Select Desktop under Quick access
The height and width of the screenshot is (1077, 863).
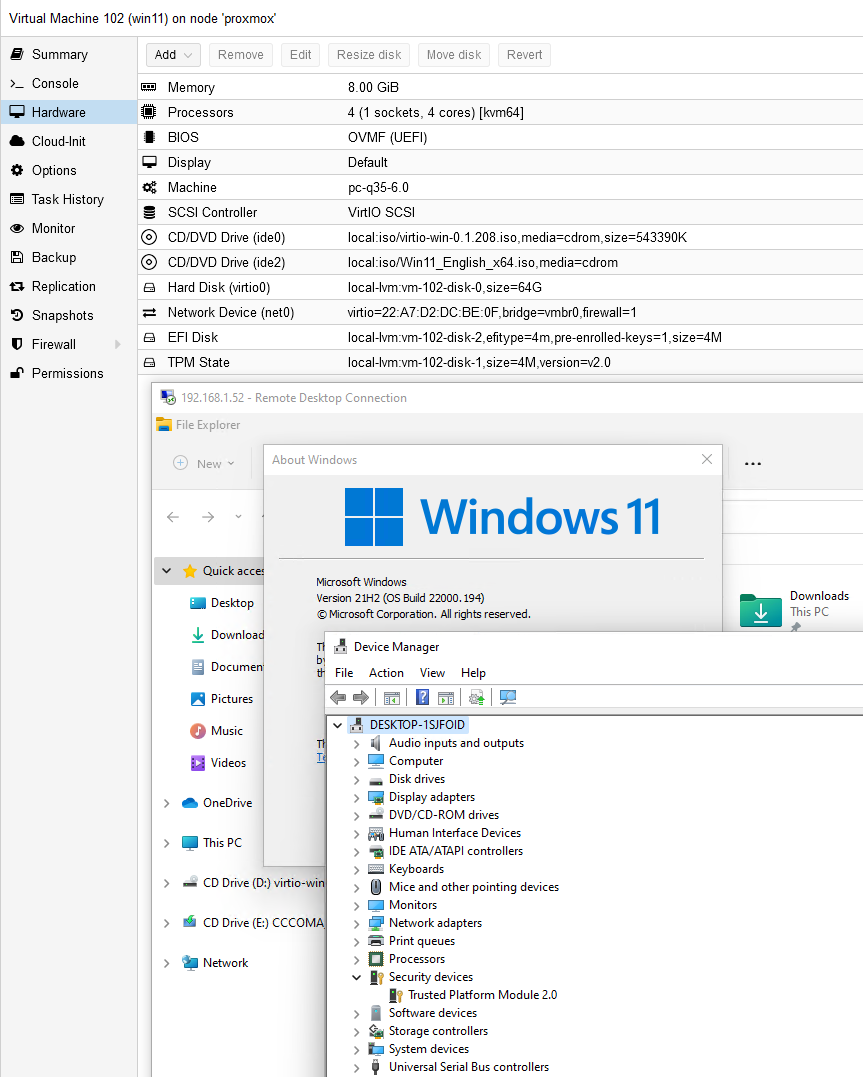pos(221,603)
